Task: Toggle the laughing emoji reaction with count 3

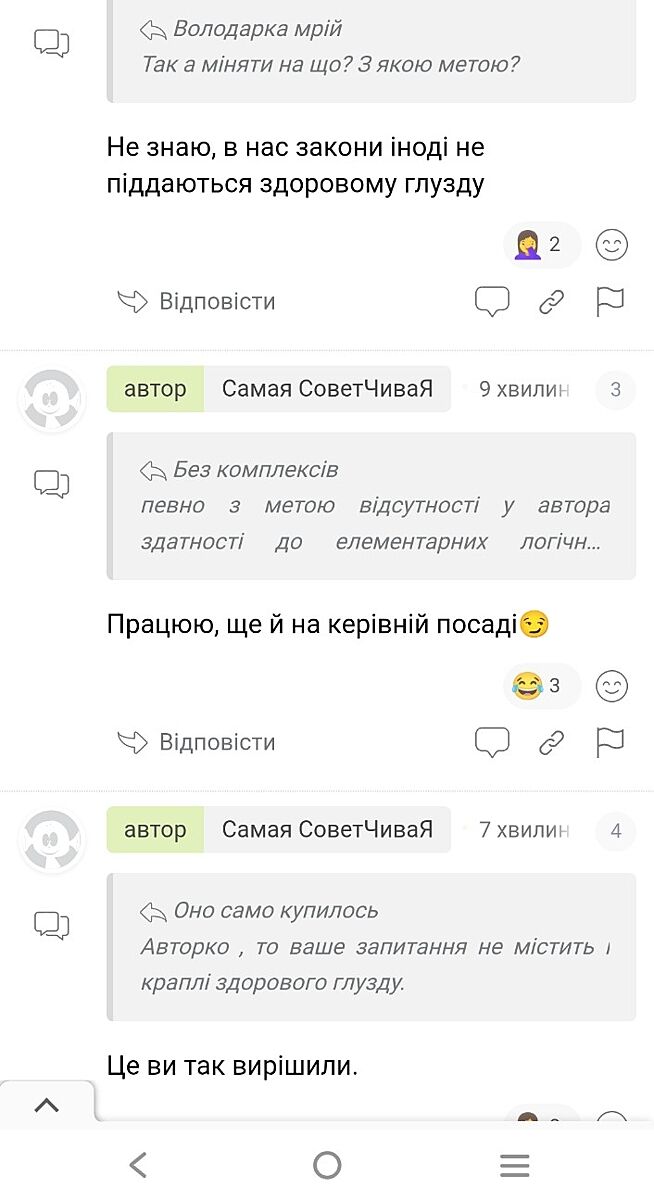Action: (x=538, y=686)
